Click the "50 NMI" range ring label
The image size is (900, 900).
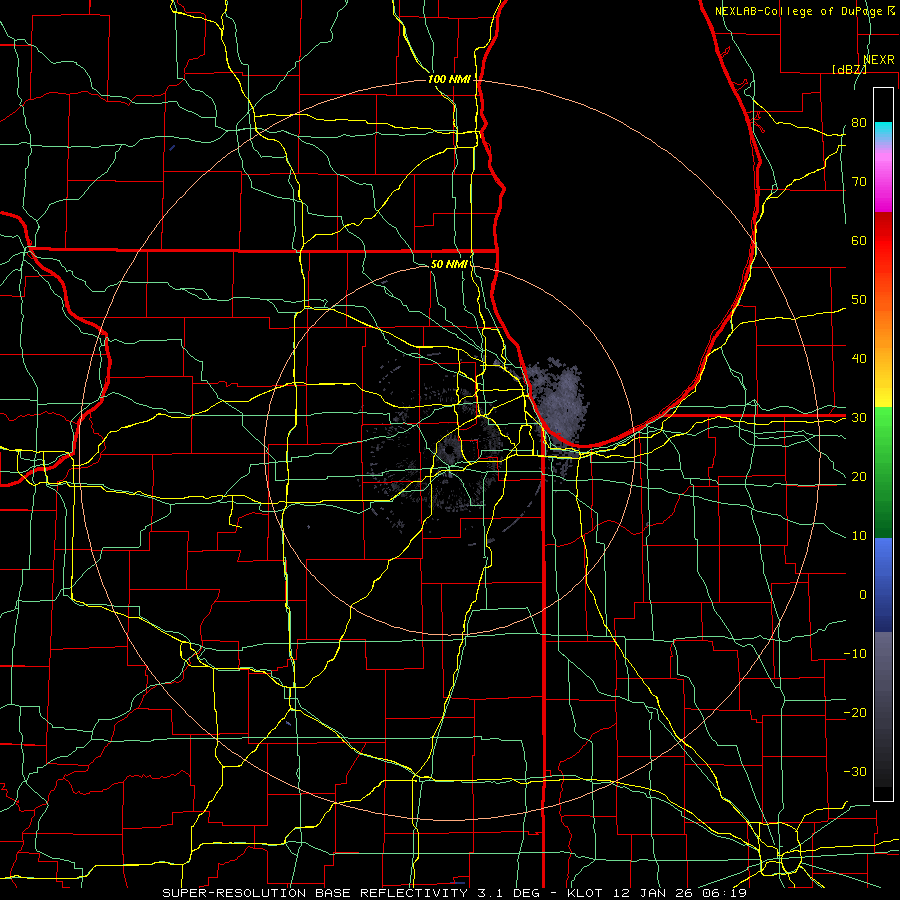(449, 265)
